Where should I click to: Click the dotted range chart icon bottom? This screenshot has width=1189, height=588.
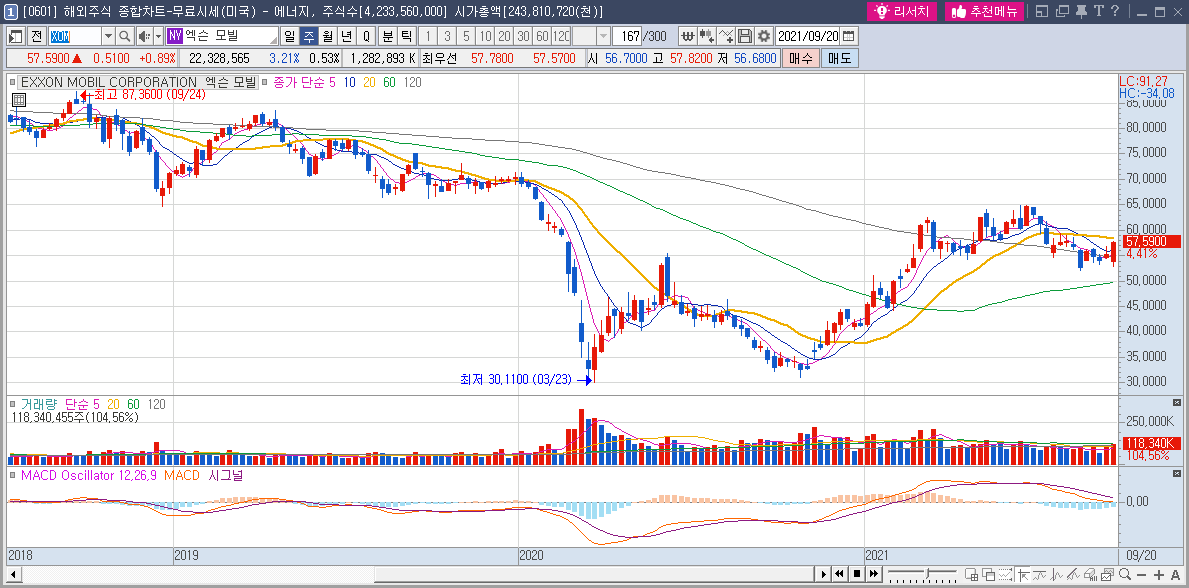pos(1005,574)
